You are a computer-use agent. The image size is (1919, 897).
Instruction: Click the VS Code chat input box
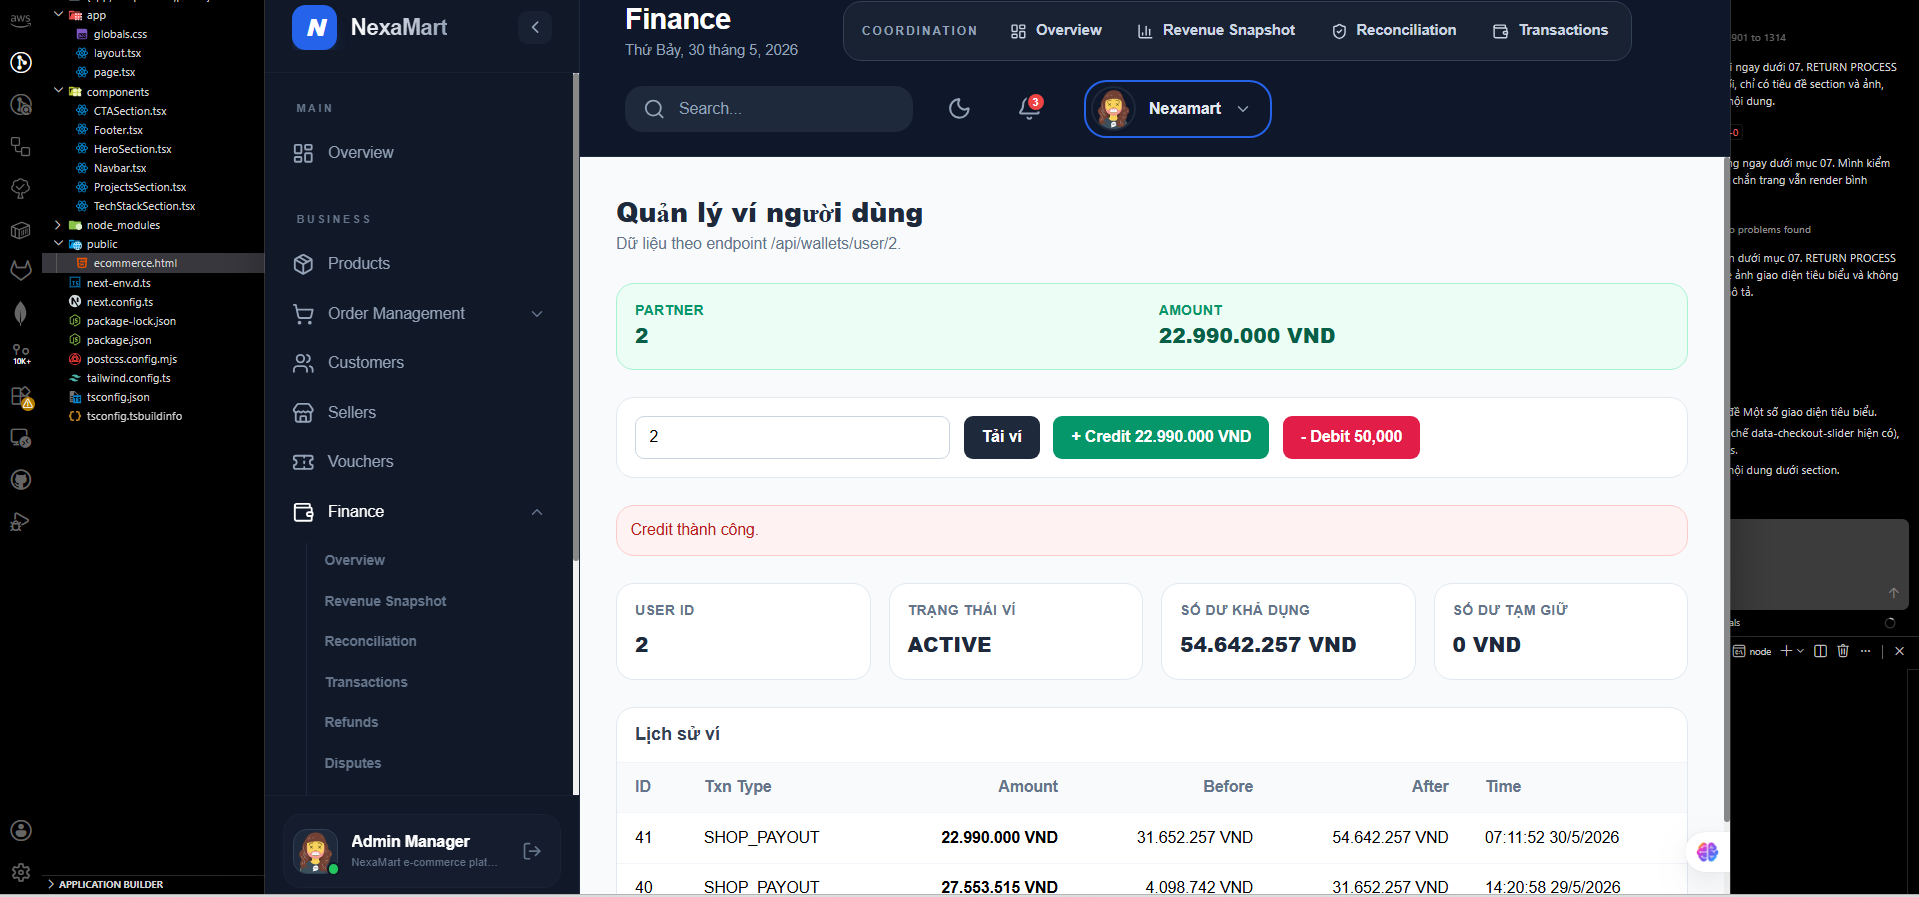(1819, 565)
